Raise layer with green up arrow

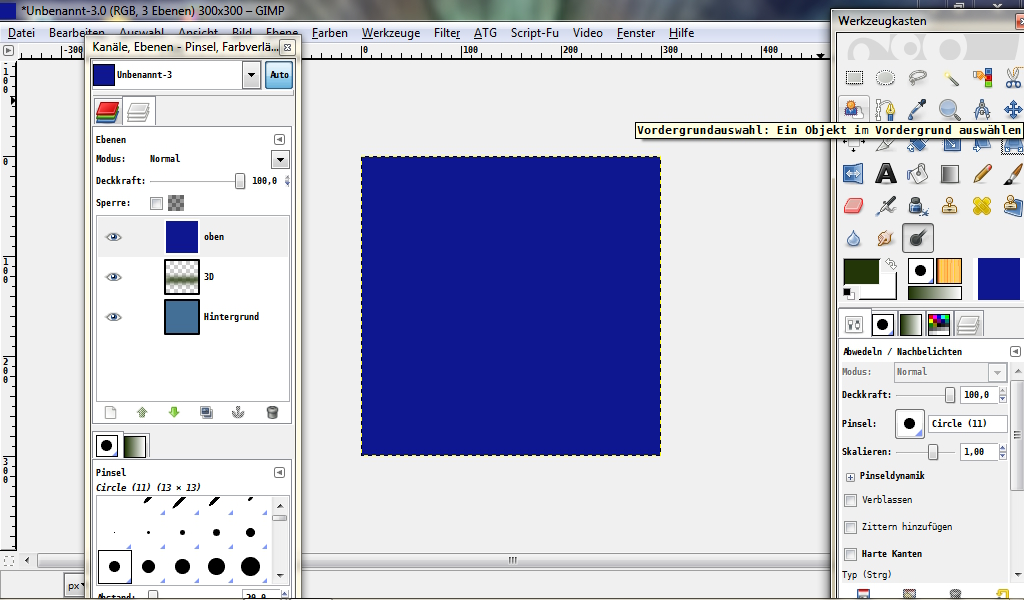point(142,413)
